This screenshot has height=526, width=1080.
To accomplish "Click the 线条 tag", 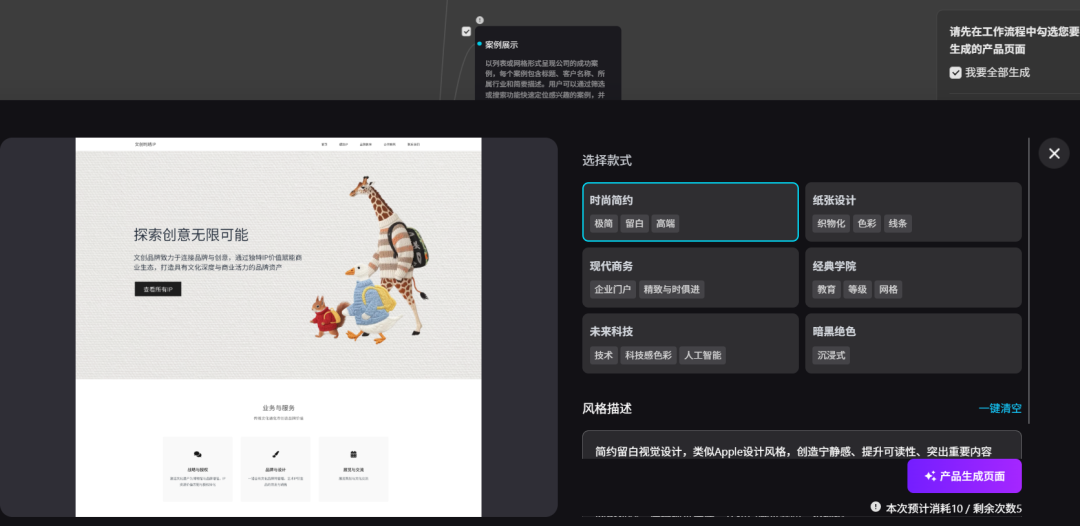I will pyautogui.click(x=898, y=223).
